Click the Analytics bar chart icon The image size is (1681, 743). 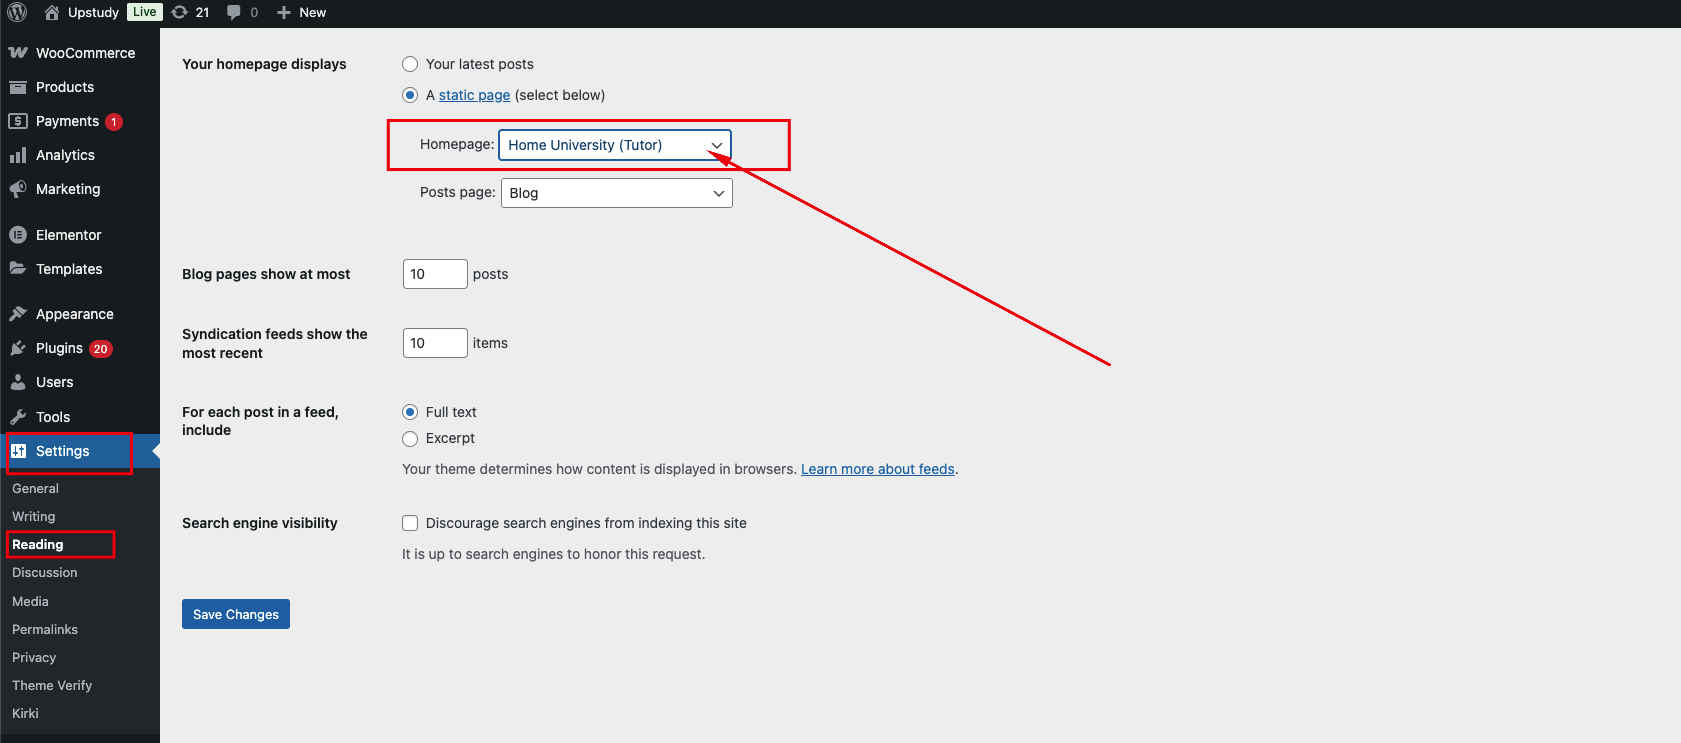tap(18, 155)
